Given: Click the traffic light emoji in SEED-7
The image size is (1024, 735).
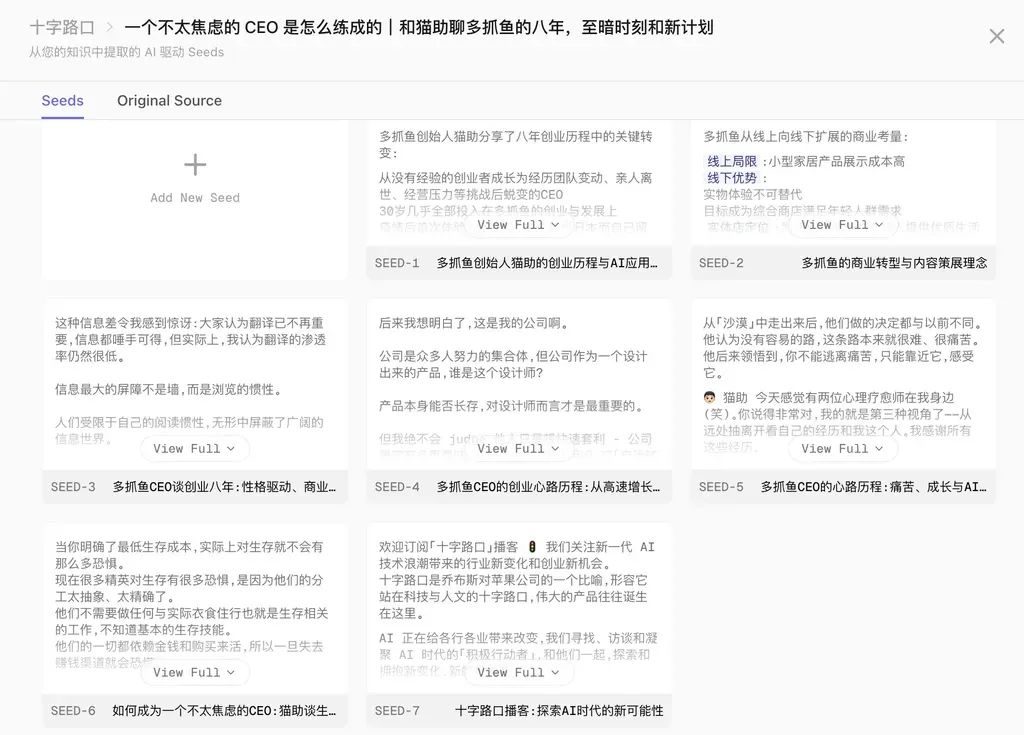Looking at the screenshot, I should 532,547.
